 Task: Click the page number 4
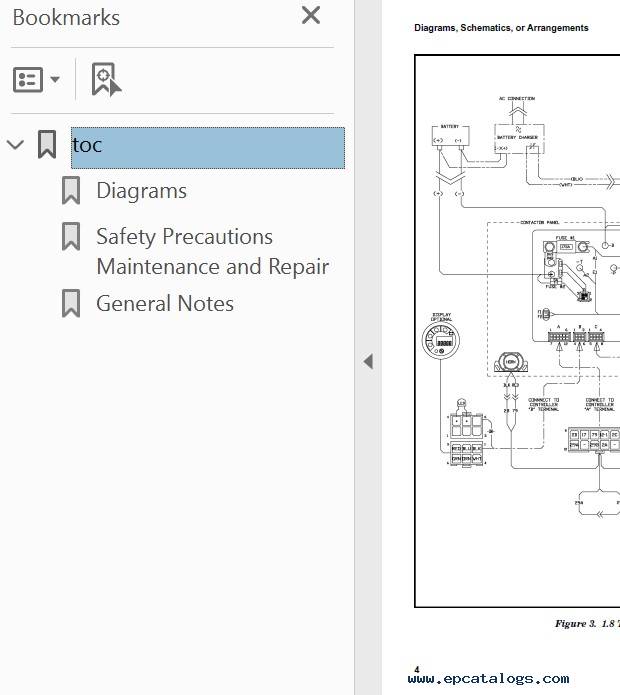pos(417,669)
